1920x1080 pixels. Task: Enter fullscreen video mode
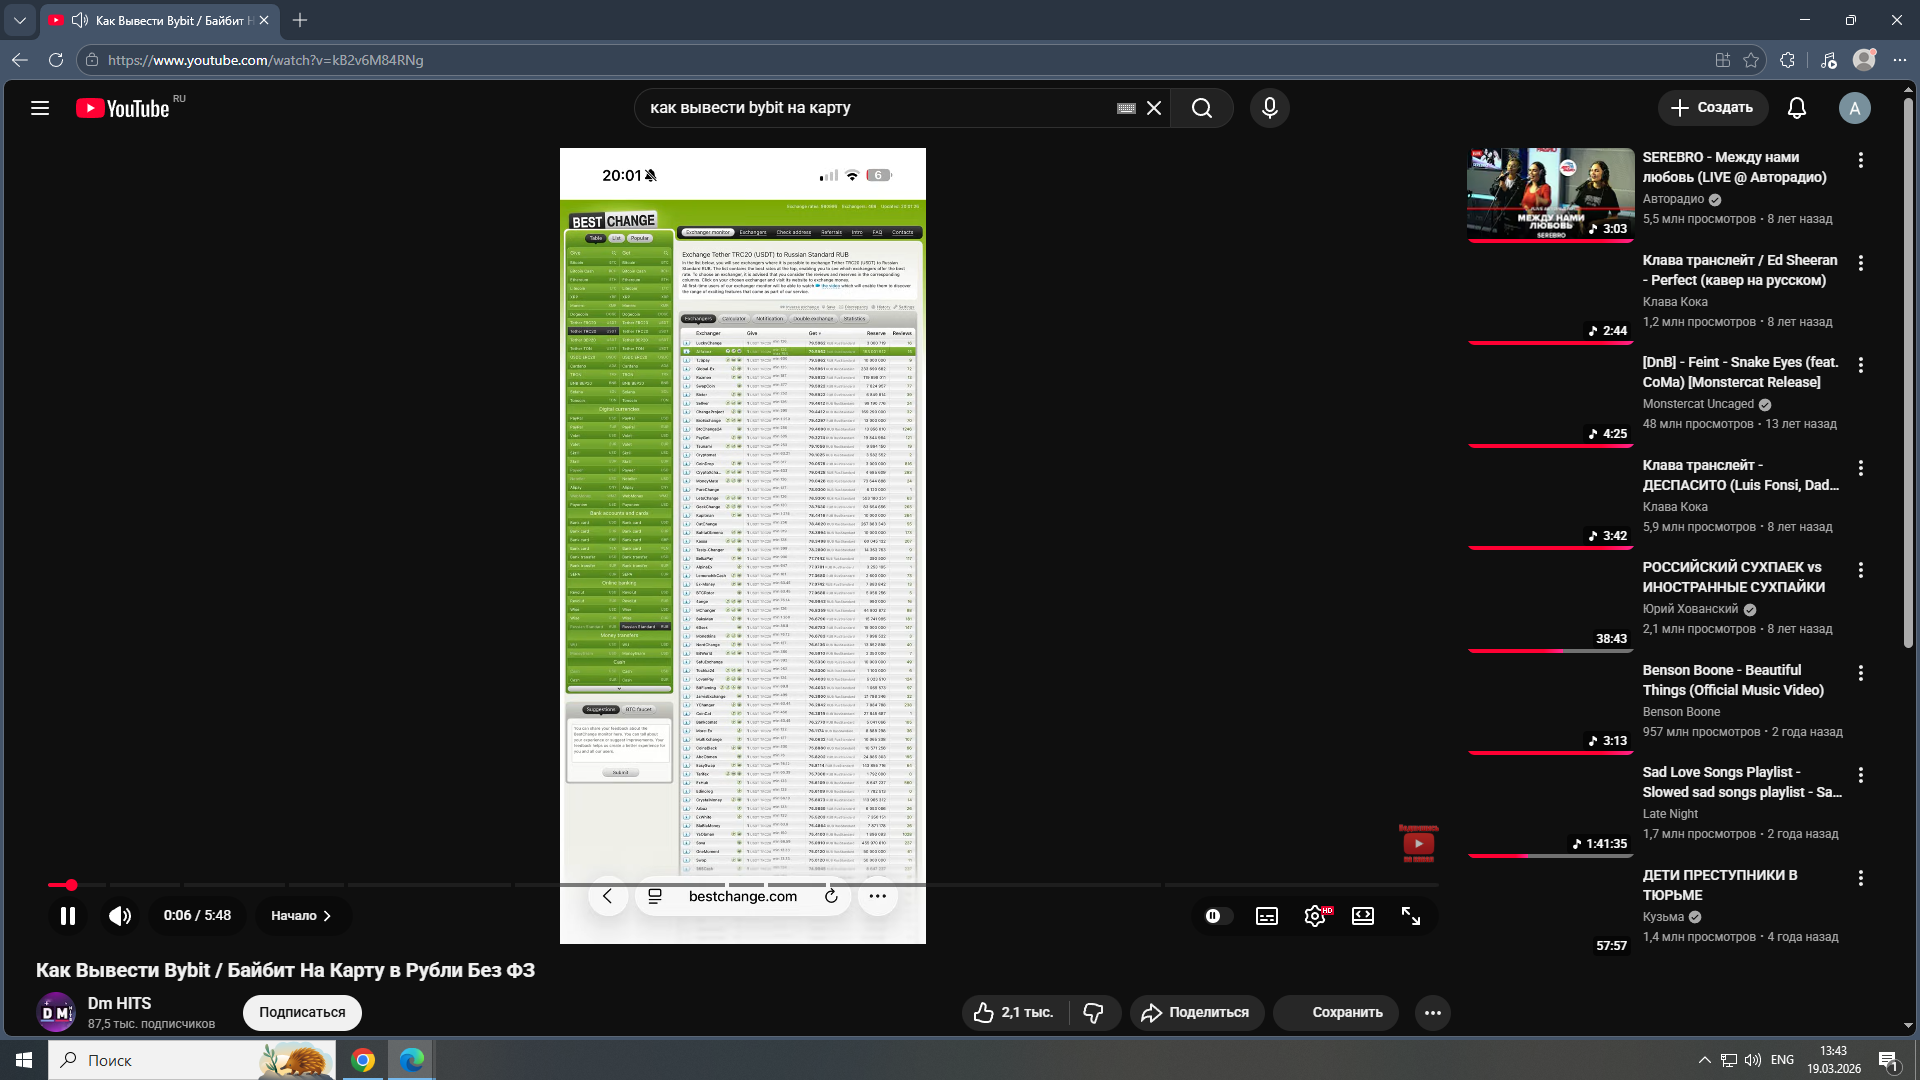(1411, 916)
